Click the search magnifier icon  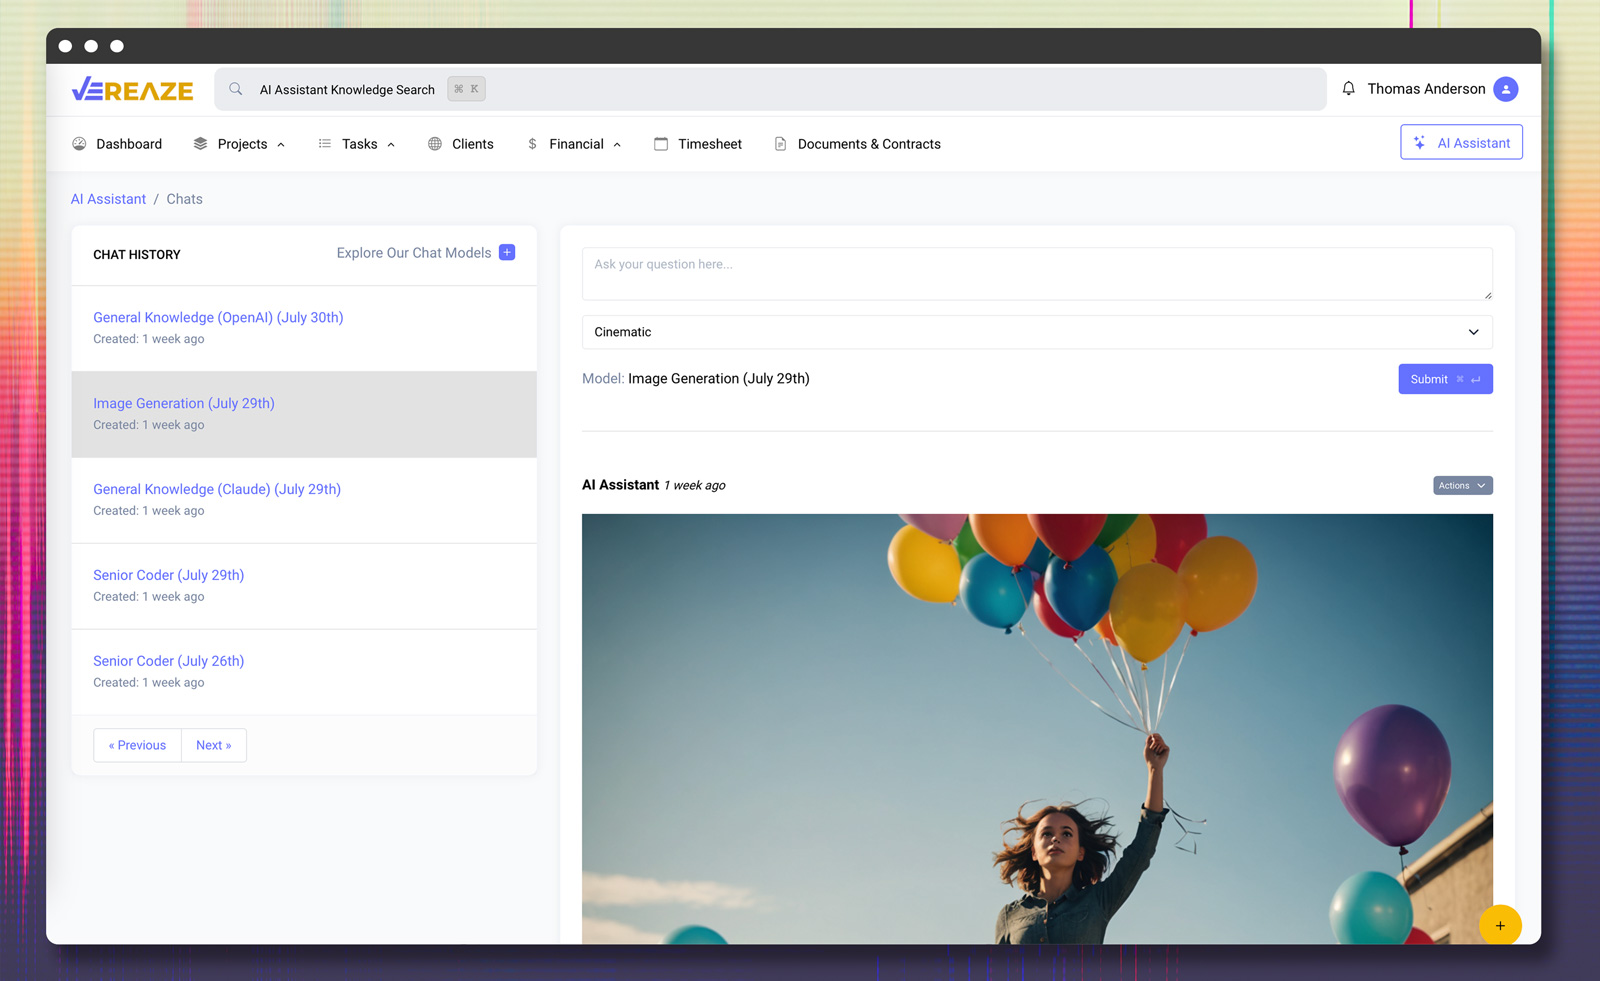[x=236, y=89]
